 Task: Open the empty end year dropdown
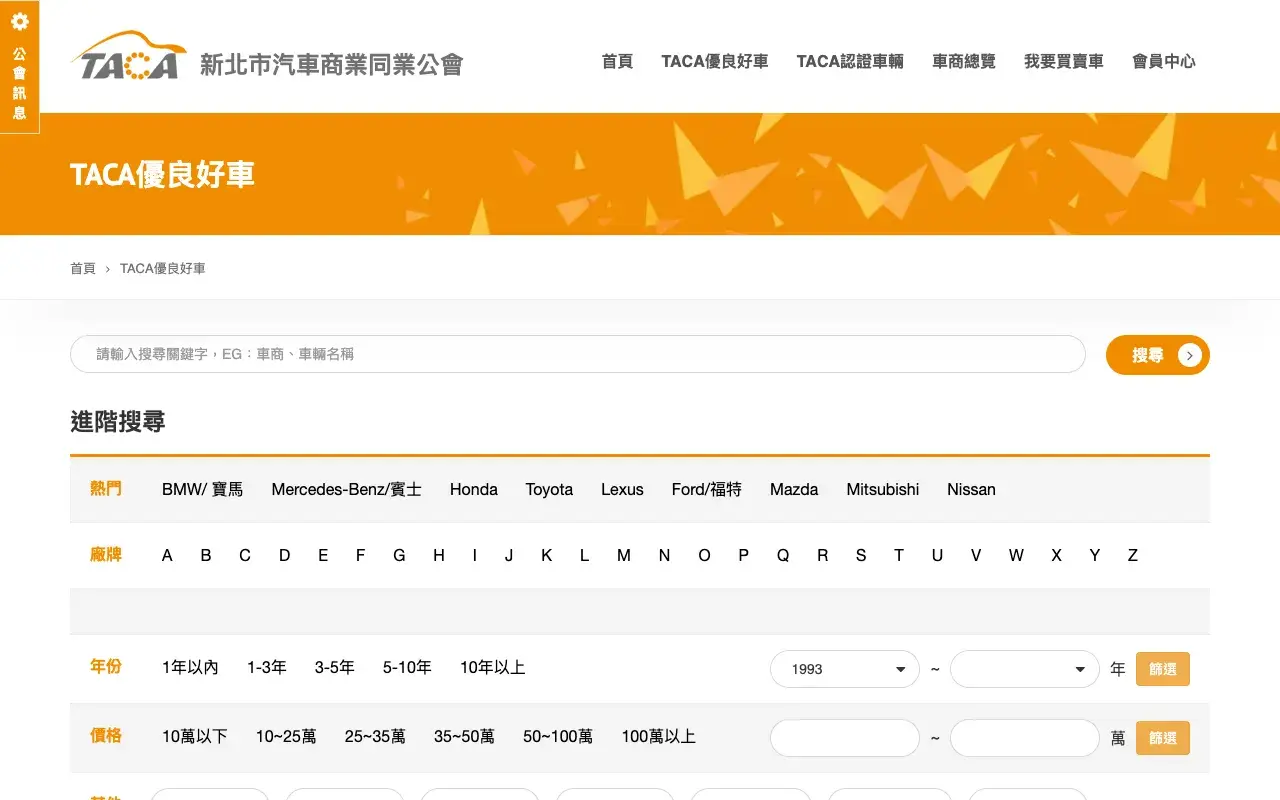tap(1025, 669)
